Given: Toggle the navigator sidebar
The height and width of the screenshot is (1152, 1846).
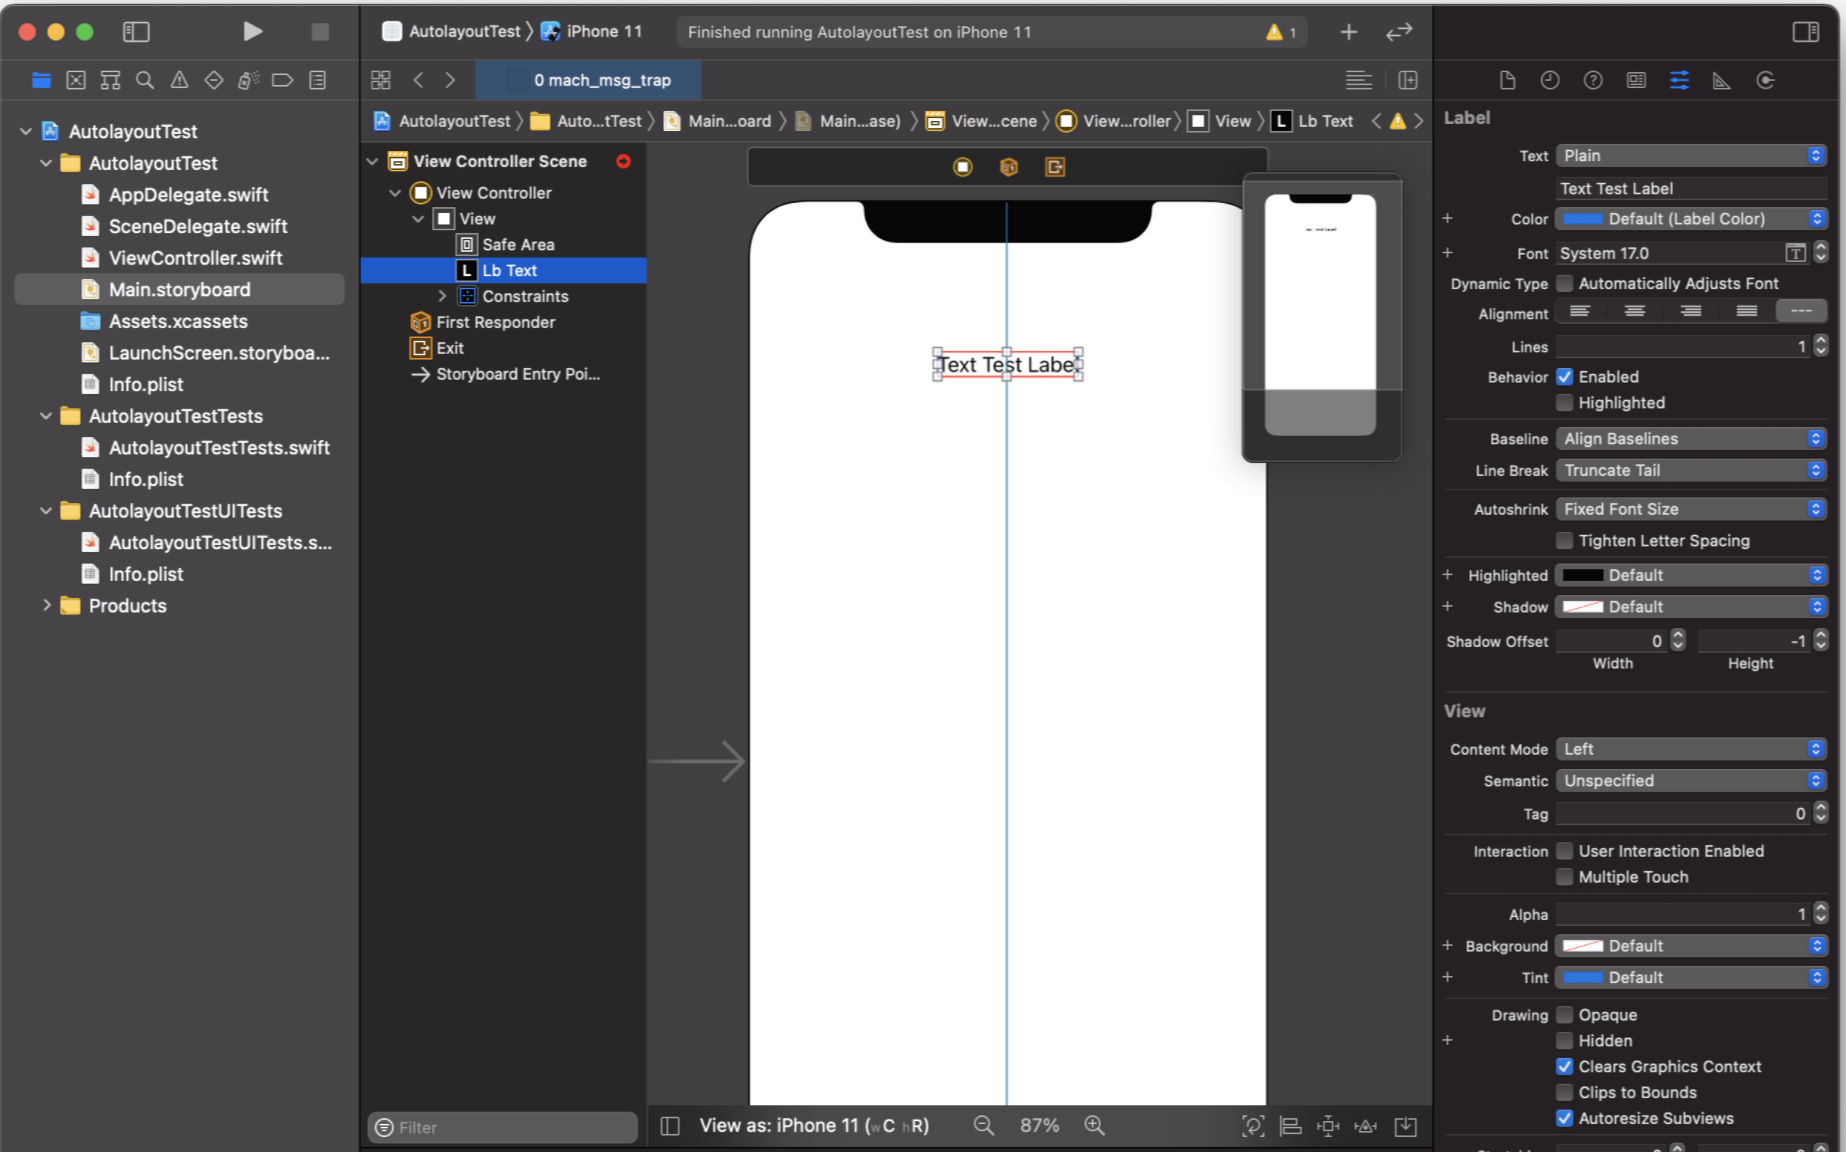Looking at the screenshot, I should pos(136,32).
